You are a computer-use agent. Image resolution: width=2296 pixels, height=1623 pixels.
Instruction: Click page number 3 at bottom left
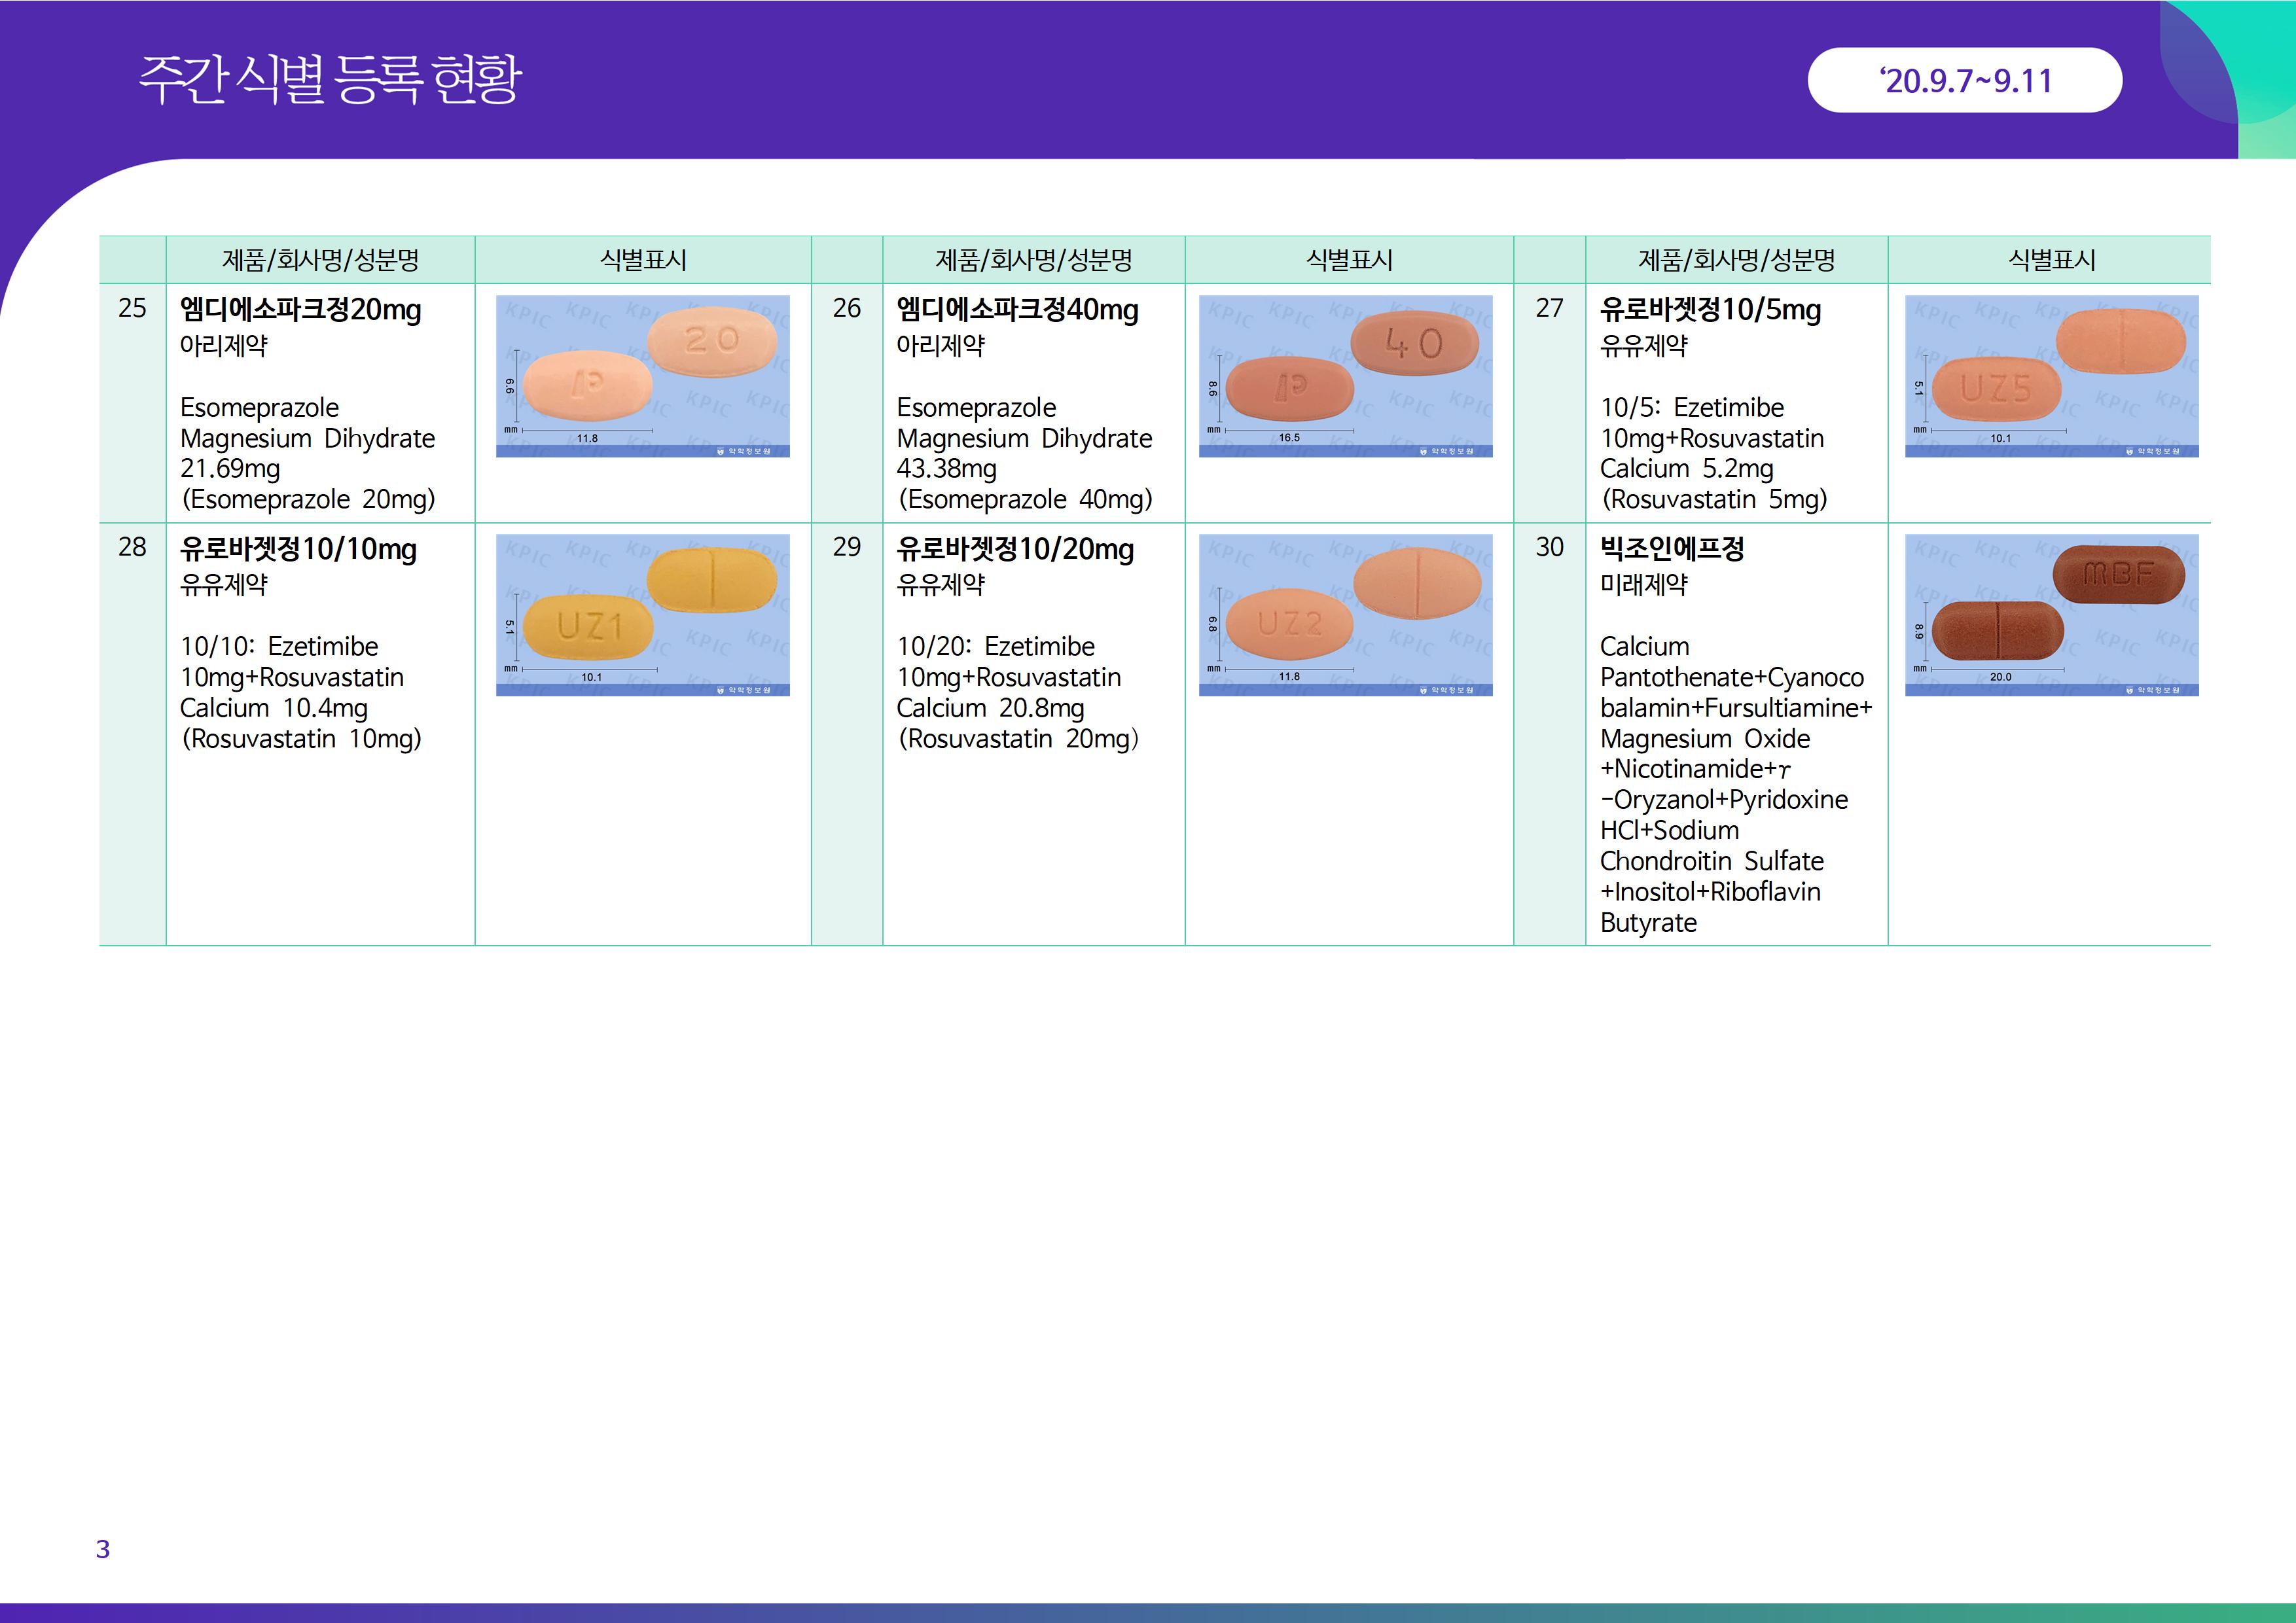[x=103, y=1549]
